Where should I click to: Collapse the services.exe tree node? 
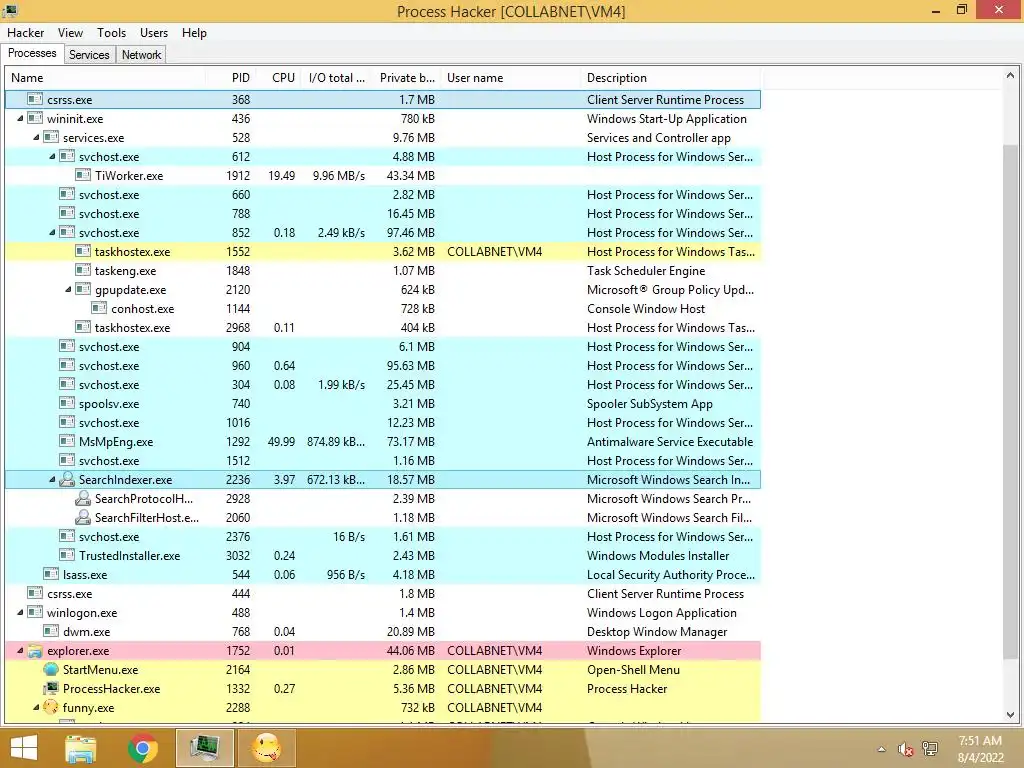(36, 137)
